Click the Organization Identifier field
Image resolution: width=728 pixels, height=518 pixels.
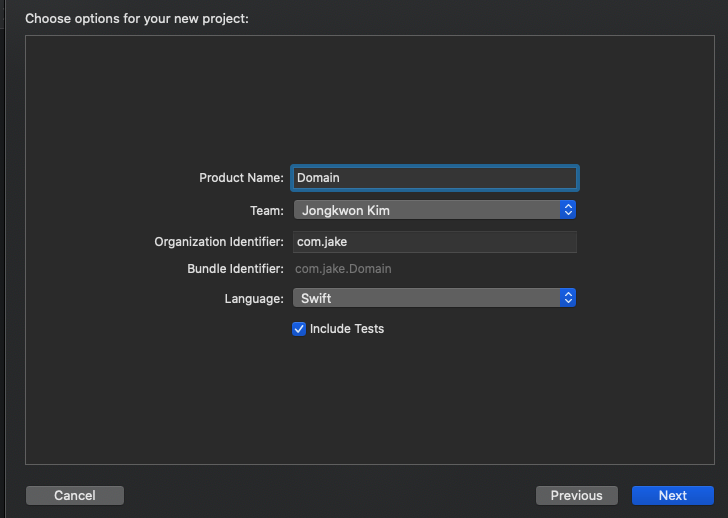pos(434,242)
